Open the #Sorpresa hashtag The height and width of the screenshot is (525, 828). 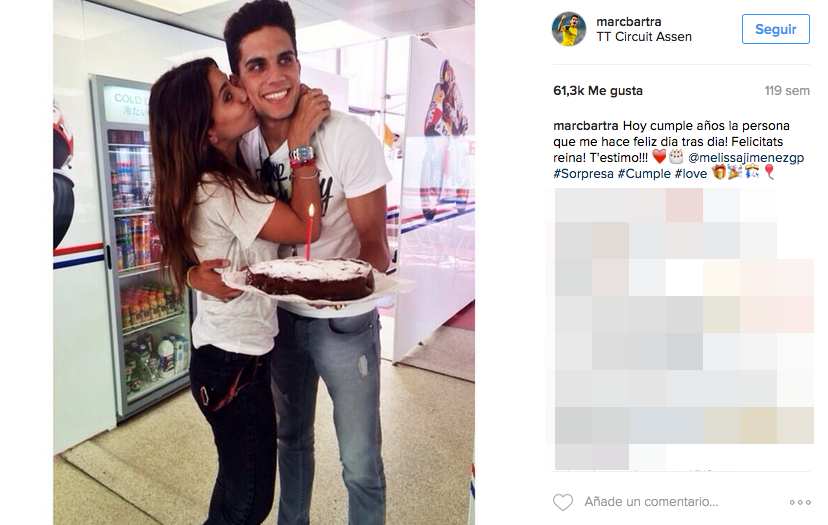point(584,173)
